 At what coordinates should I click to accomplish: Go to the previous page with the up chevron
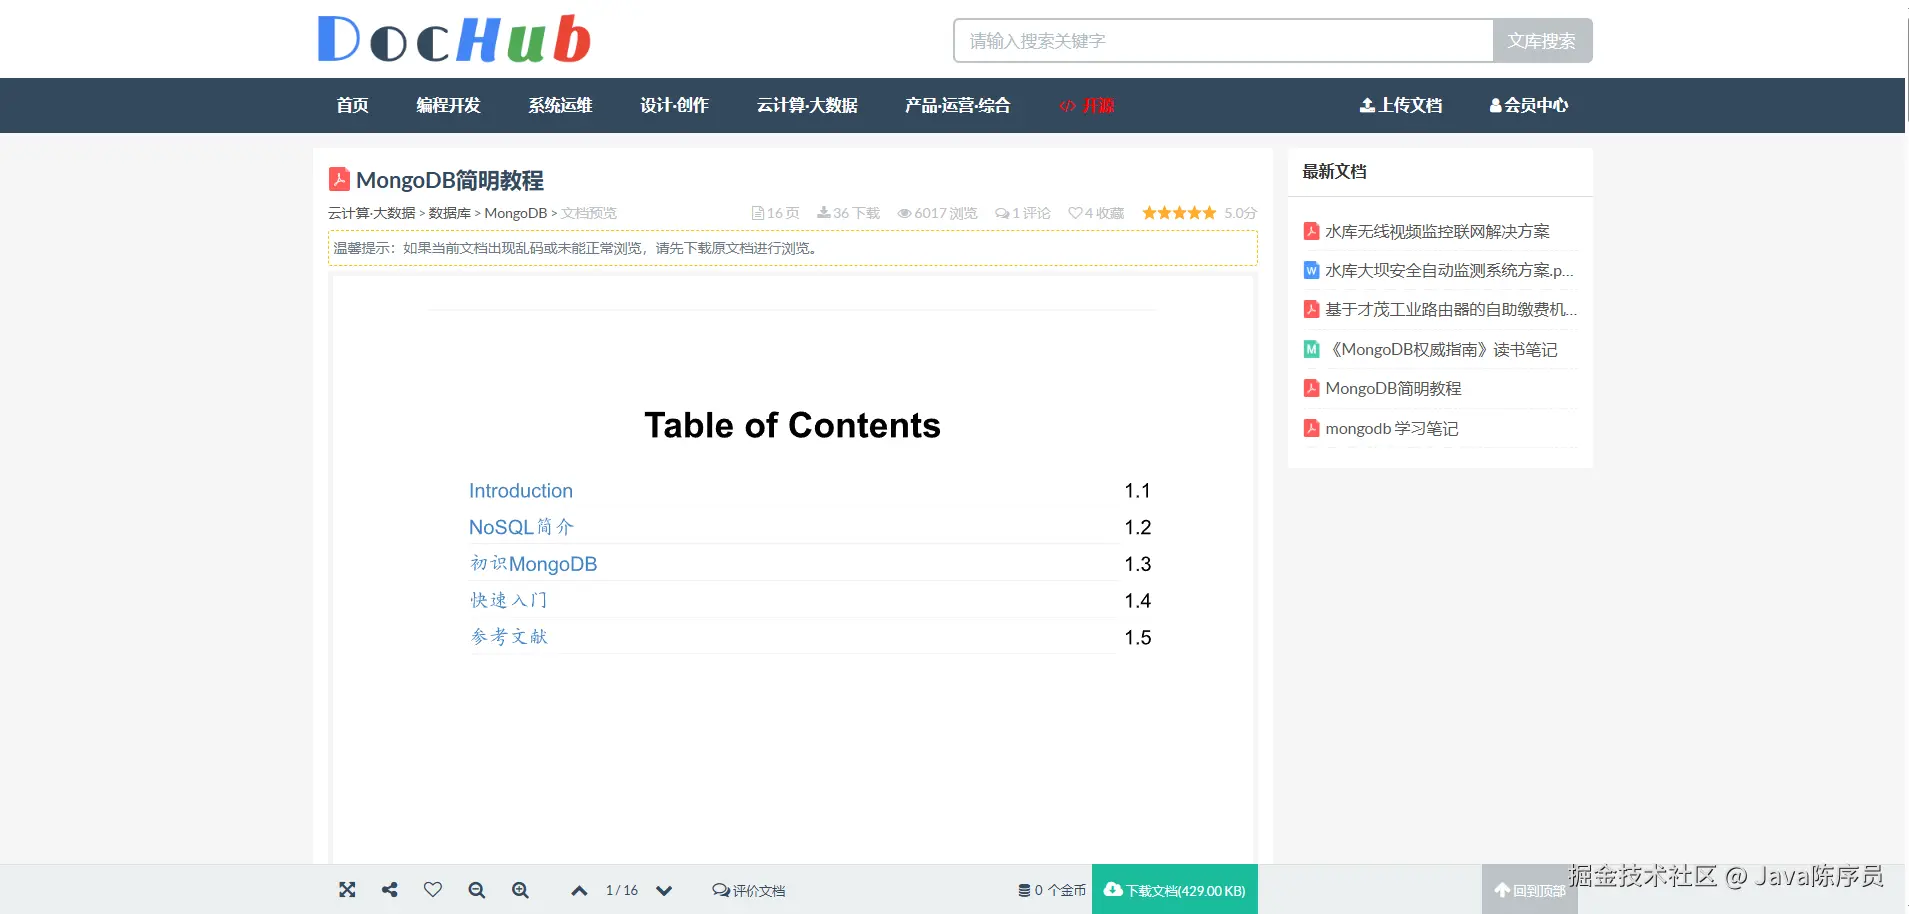(x=579, y=891)
